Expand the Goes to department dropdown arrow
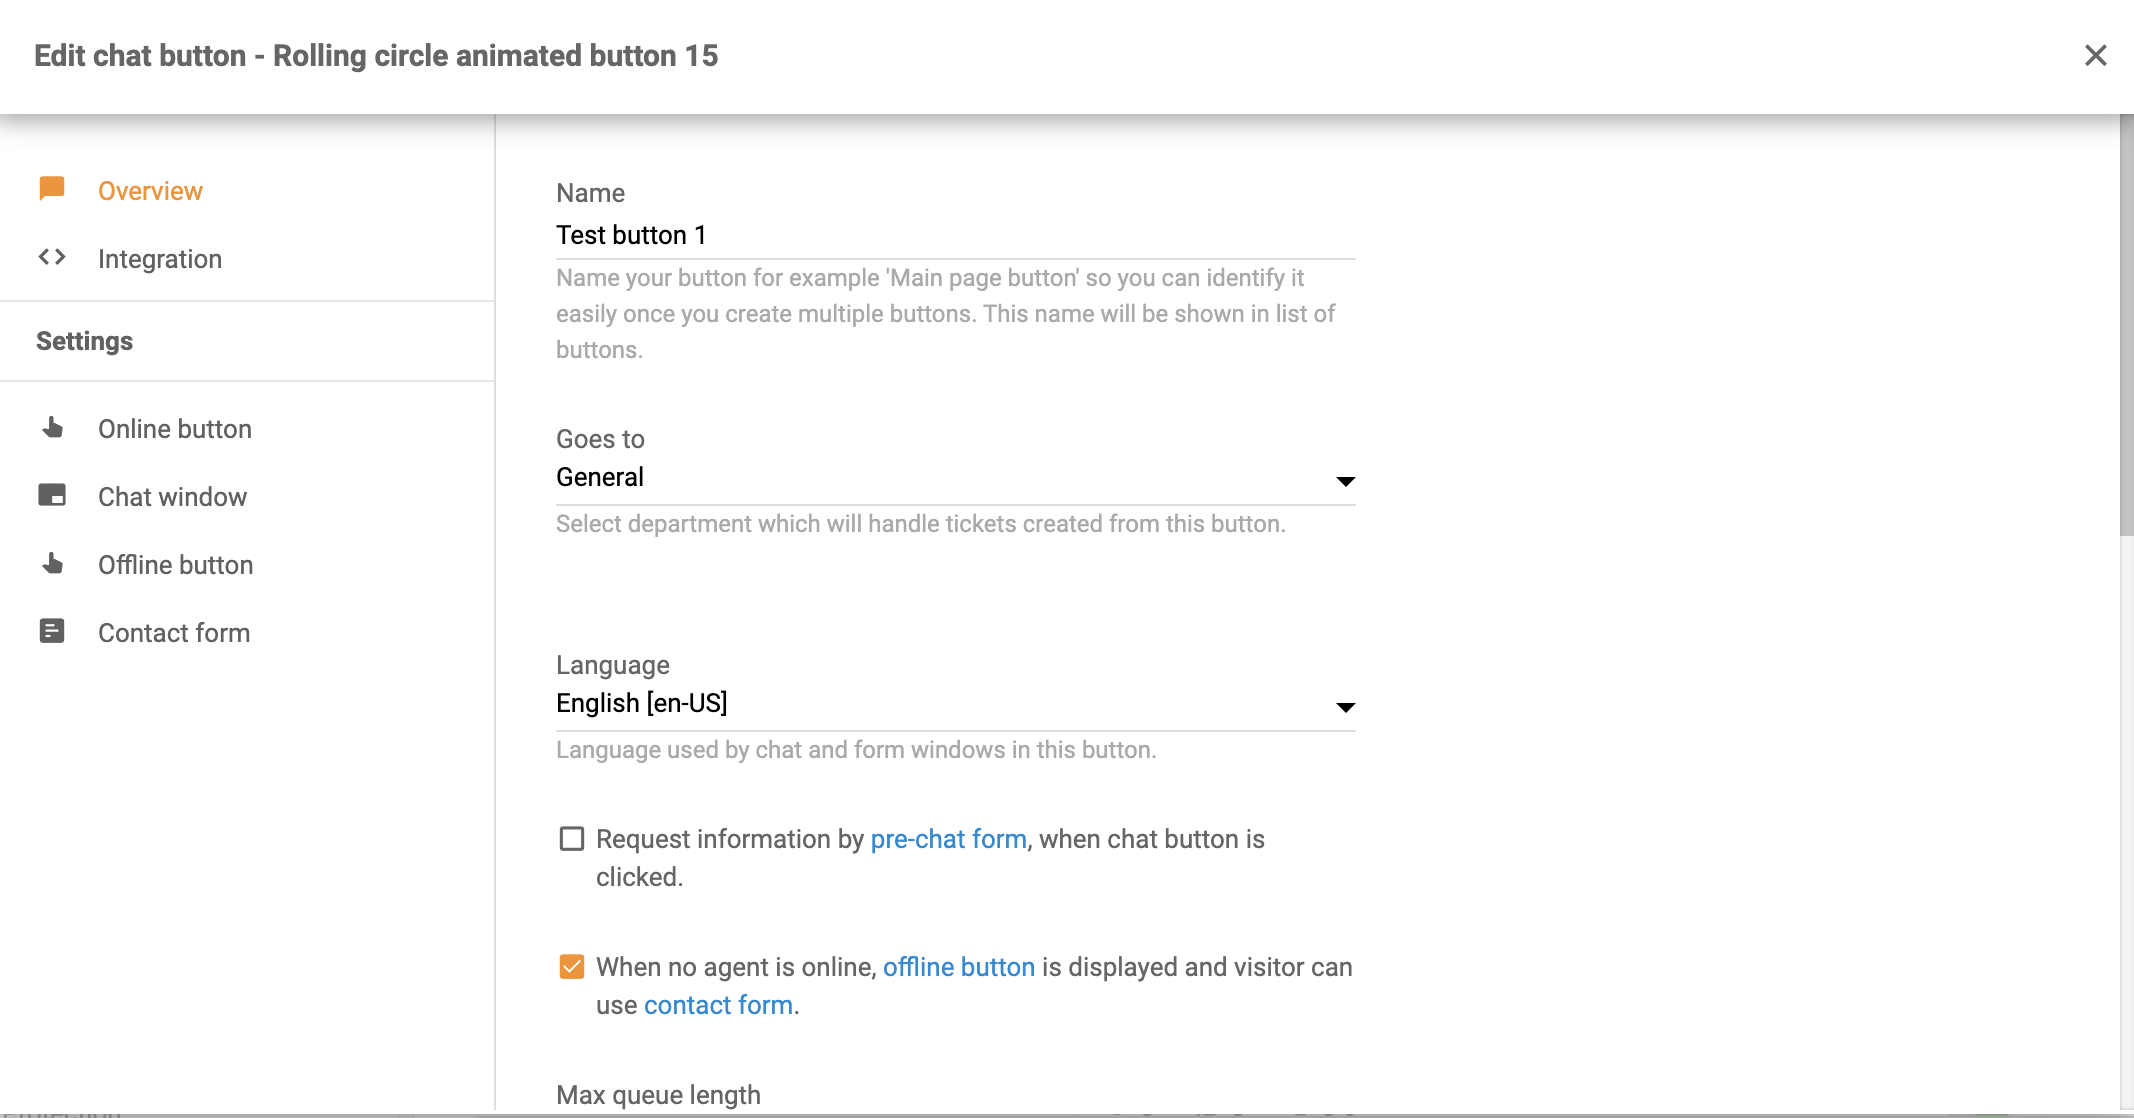 1345,481
